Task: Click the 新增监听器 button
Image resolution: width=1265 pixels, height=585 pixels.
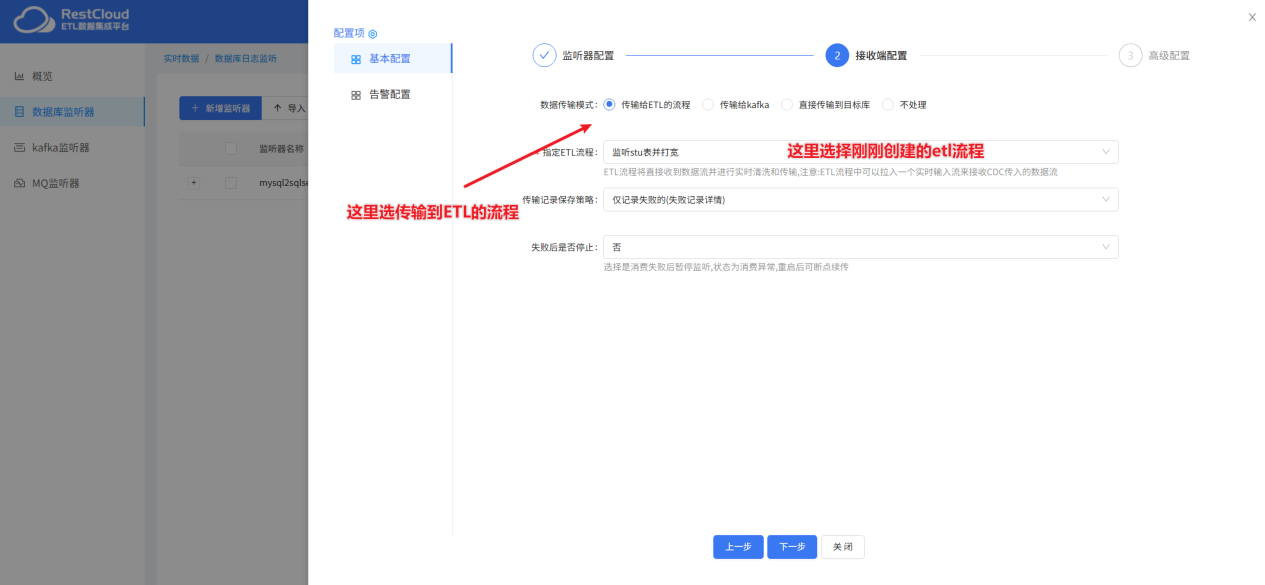Action: click(x=219, y=107)
